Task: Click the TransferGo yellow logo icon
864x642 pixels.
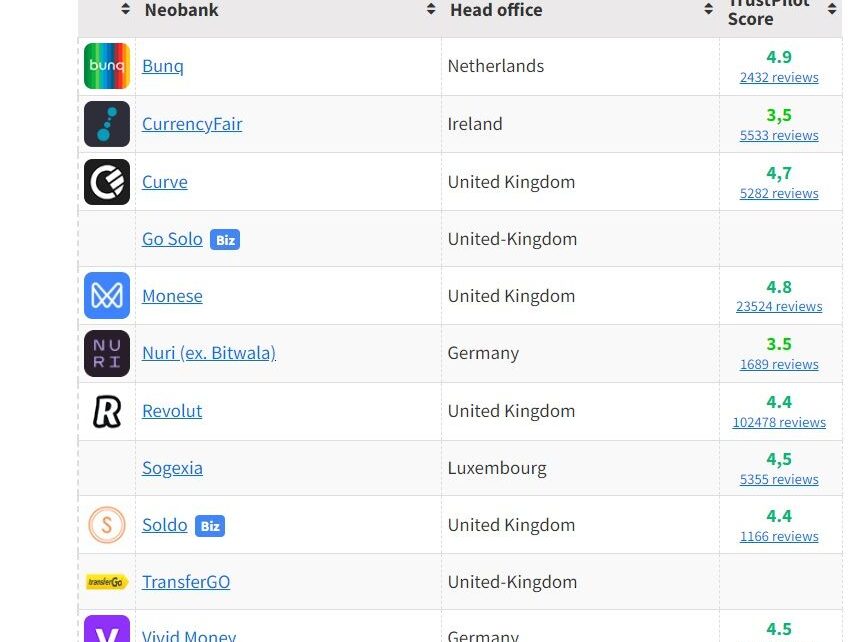Action: (107, 582)
